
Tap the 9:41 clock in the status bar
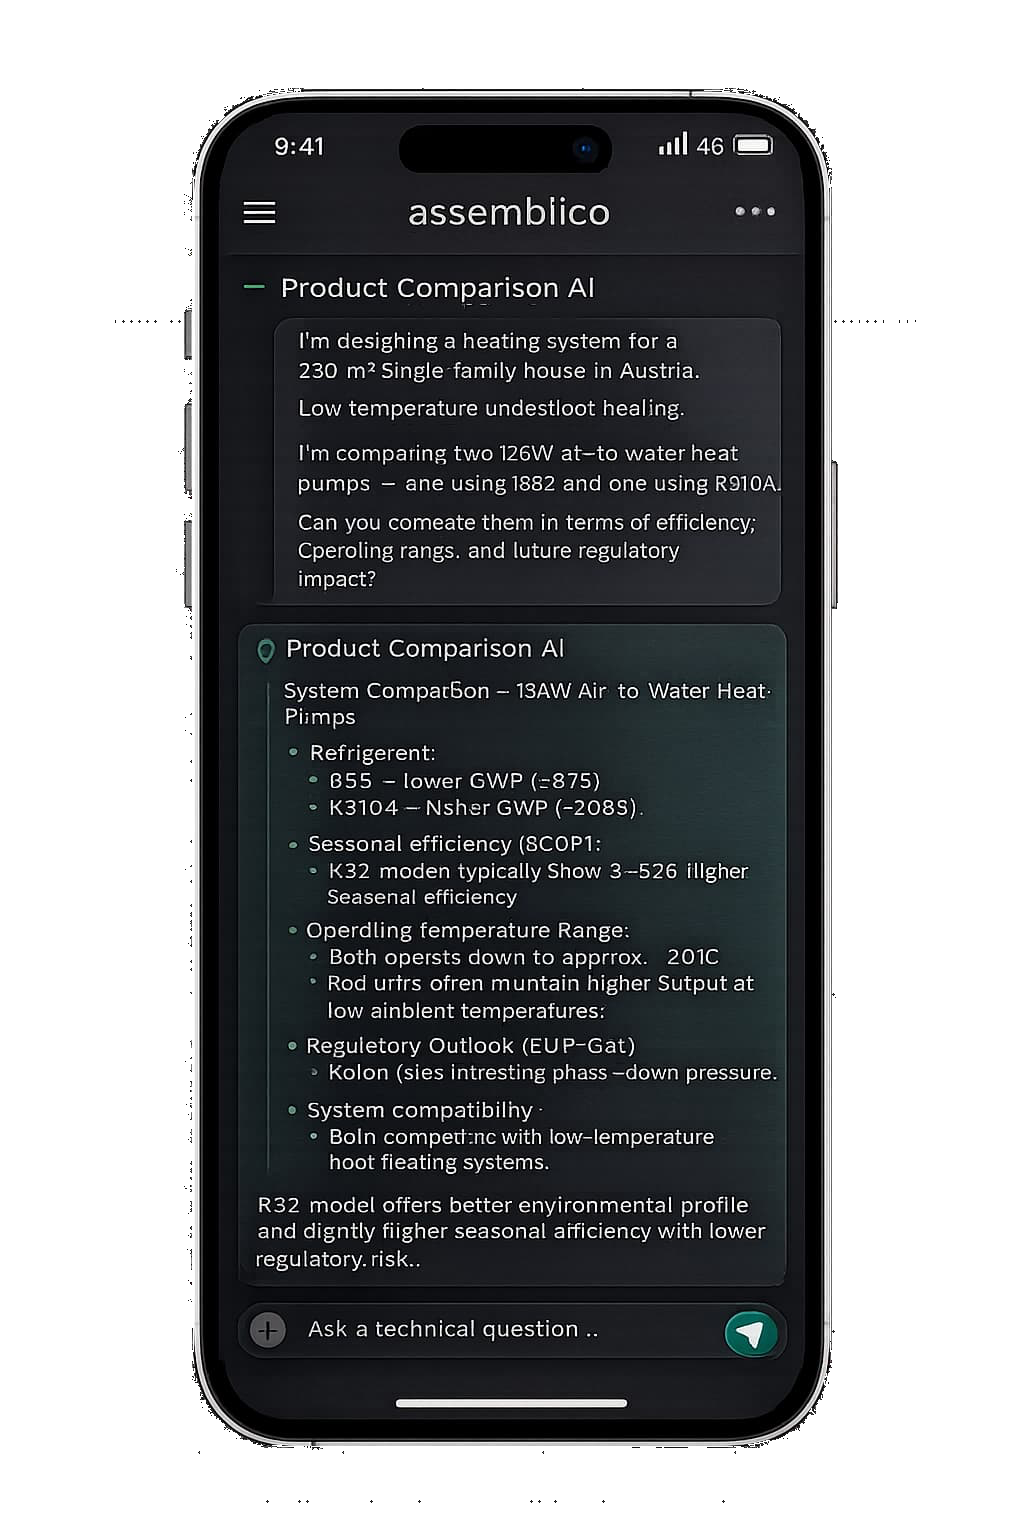click(301, 146)
